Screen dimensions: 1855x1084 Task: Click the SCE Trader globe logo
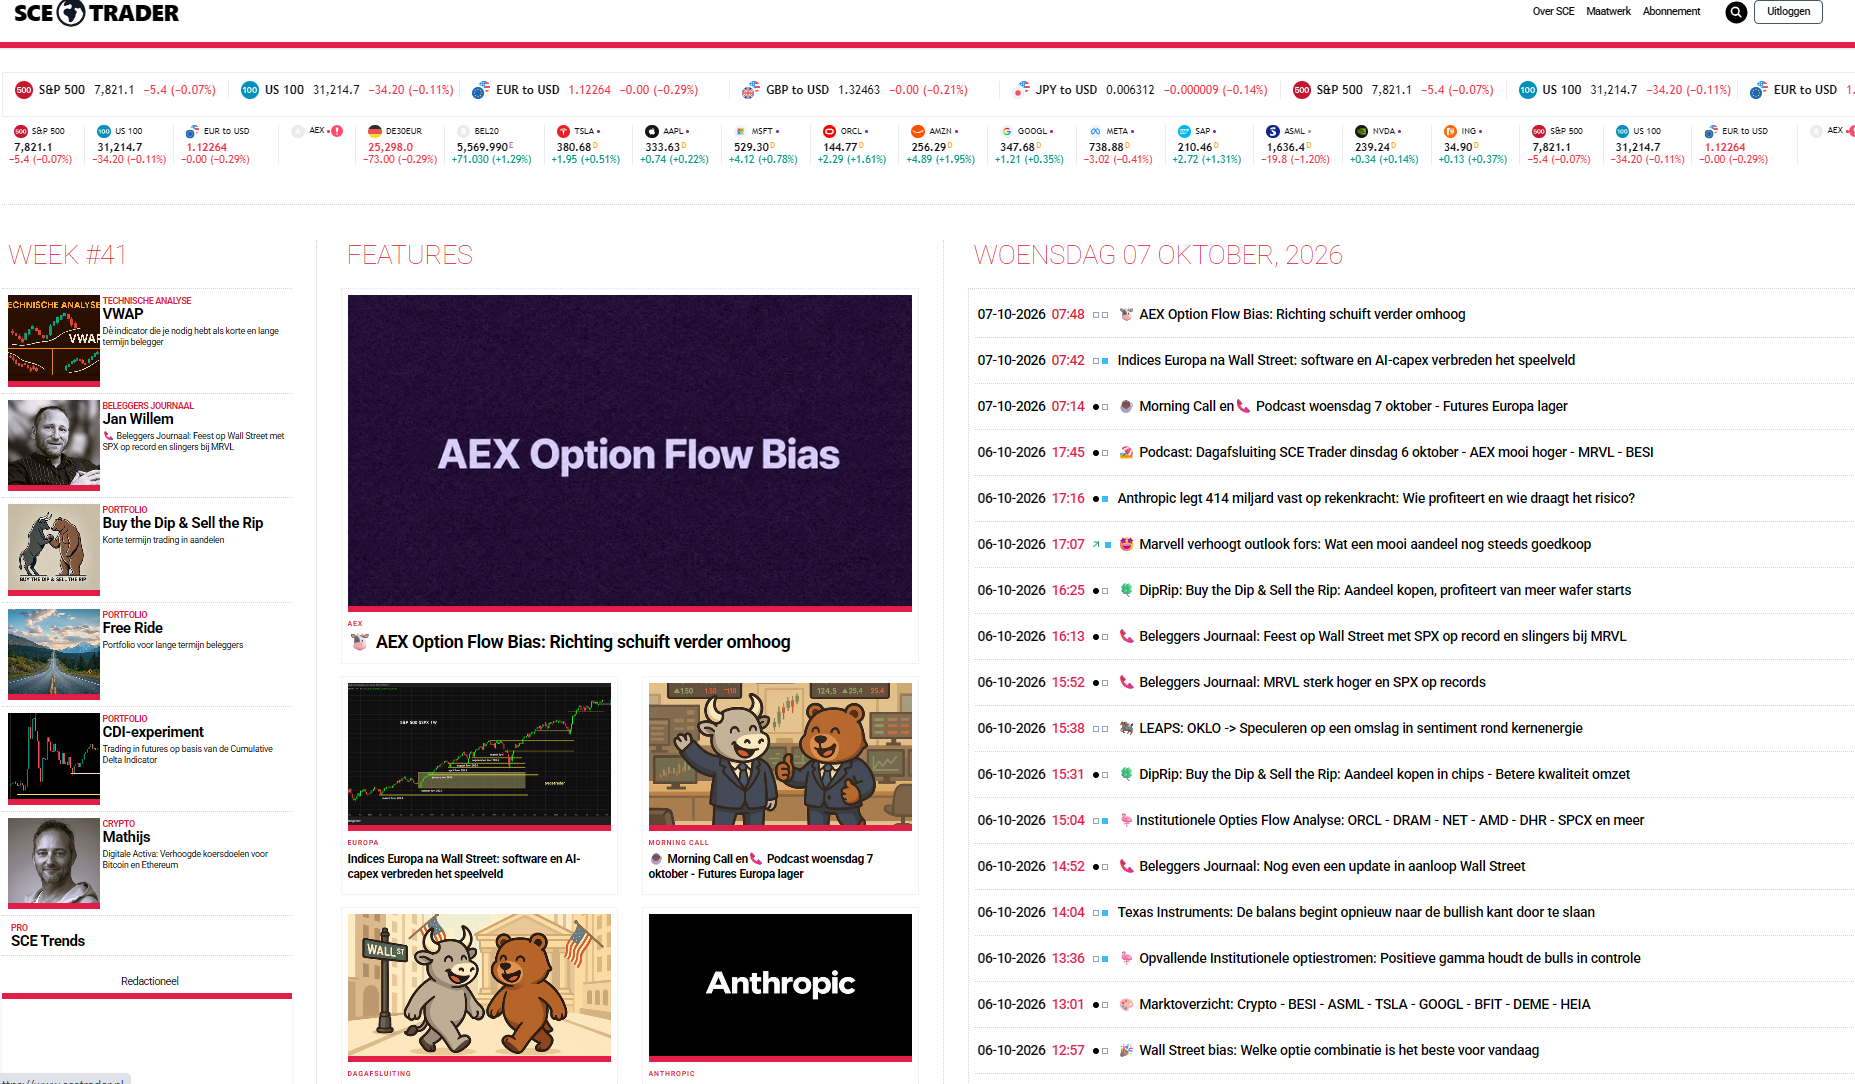point(71,13)
